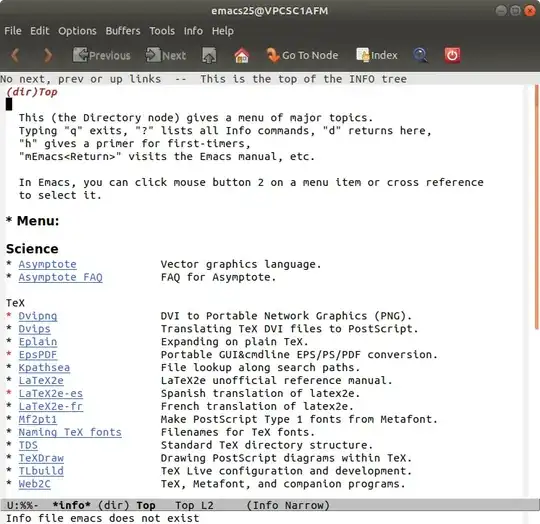Go back in history with left arrow
The height and width of the screenshot is (524, 540).
tap(15, 55)
